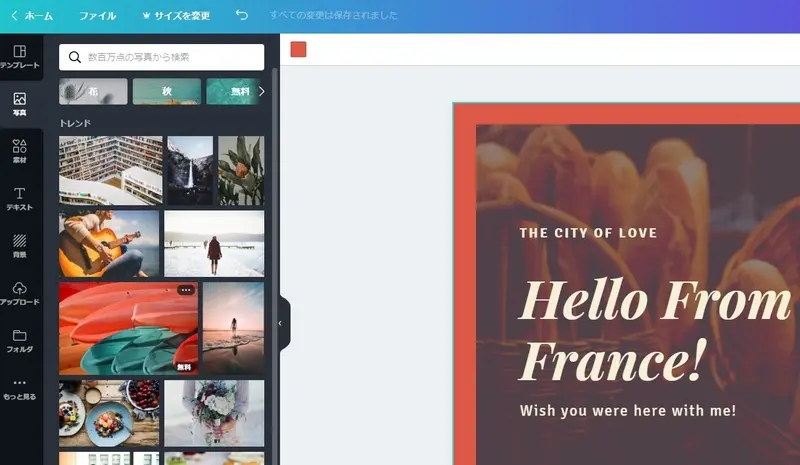This screenshot has width=800, height=465.
Task: Open the ファイル menu
Action: (97, 16)
